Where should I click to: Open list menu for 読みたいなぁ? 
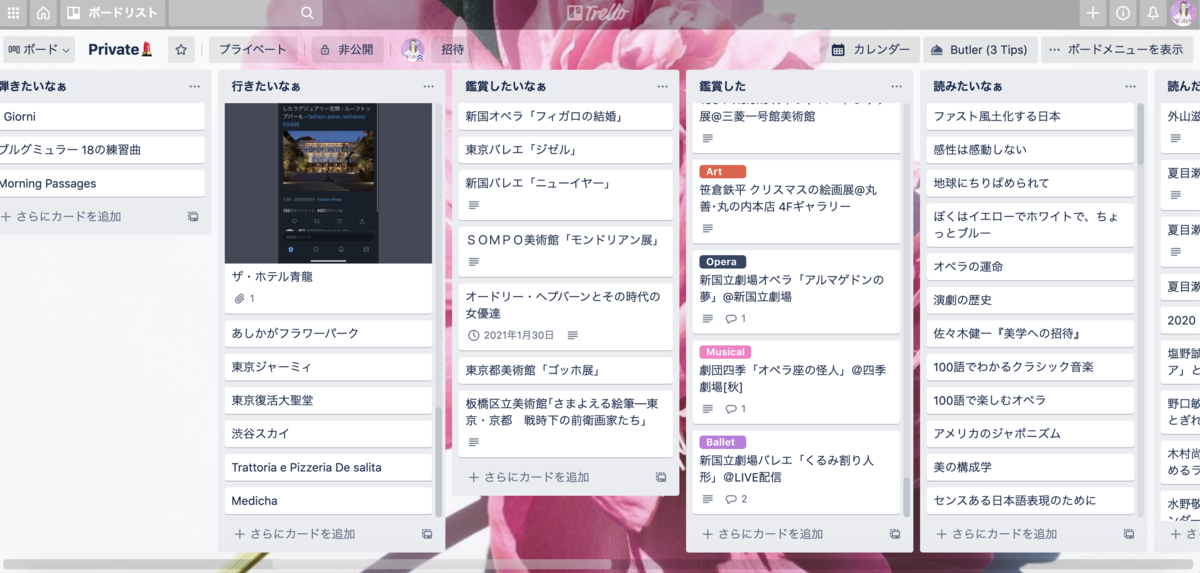[1130, 86]
